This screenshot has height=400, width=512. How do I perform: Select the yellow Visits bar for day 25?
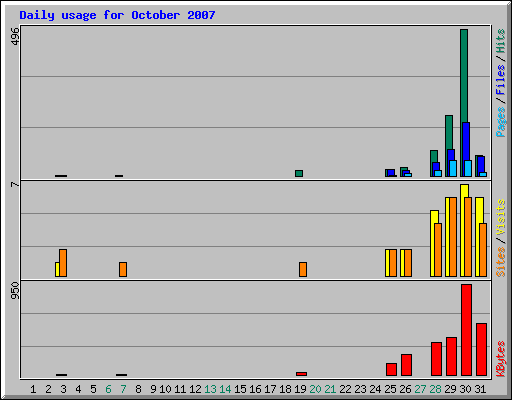[x=387, y=263]
